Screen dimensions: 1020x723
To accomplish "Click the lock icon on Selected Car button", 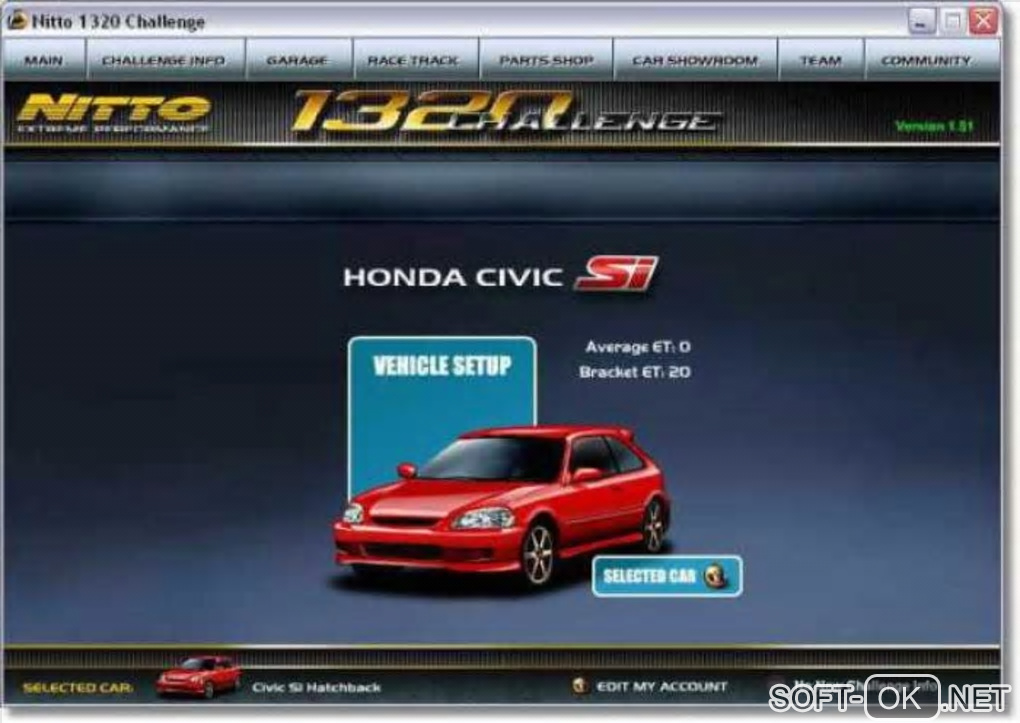I will tap(716, 576).
